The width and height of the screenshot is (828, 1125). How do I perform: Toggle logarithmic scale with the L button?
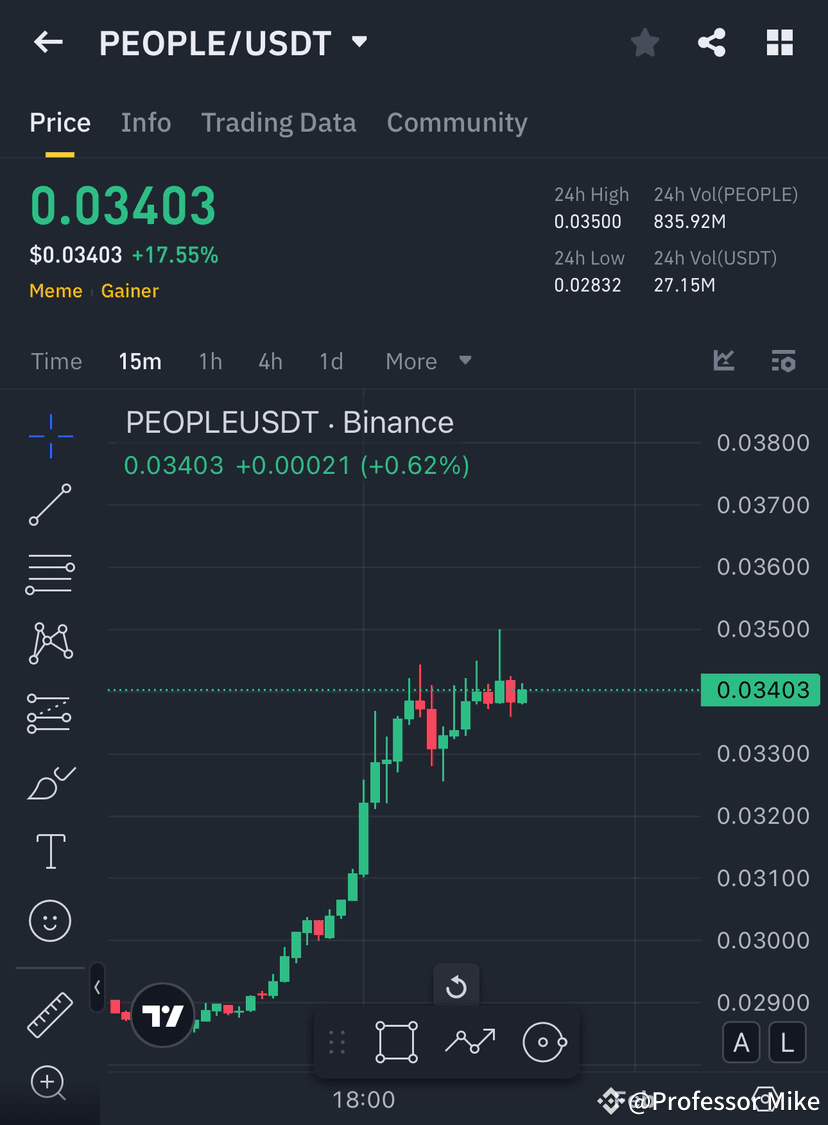tap(787, 1042)
